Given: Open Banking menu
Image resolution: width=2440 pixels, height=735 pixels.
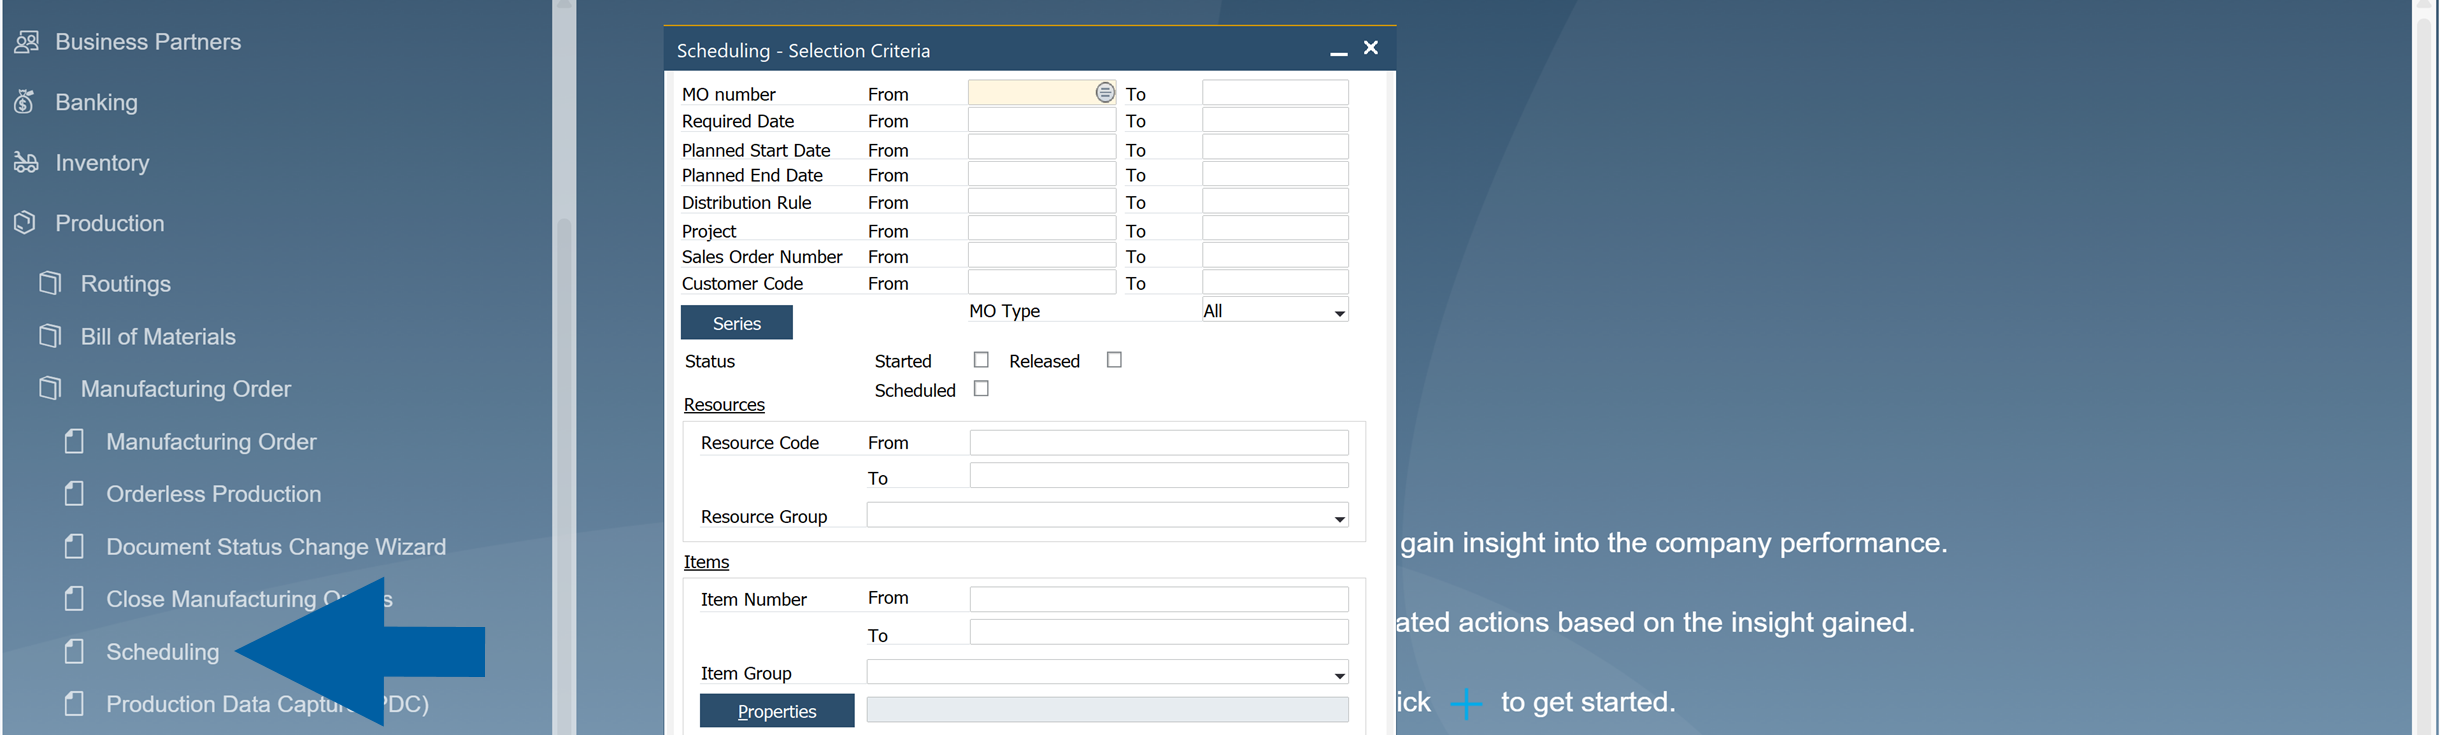Looking at the screenshot, I should [x=96, y=102].
